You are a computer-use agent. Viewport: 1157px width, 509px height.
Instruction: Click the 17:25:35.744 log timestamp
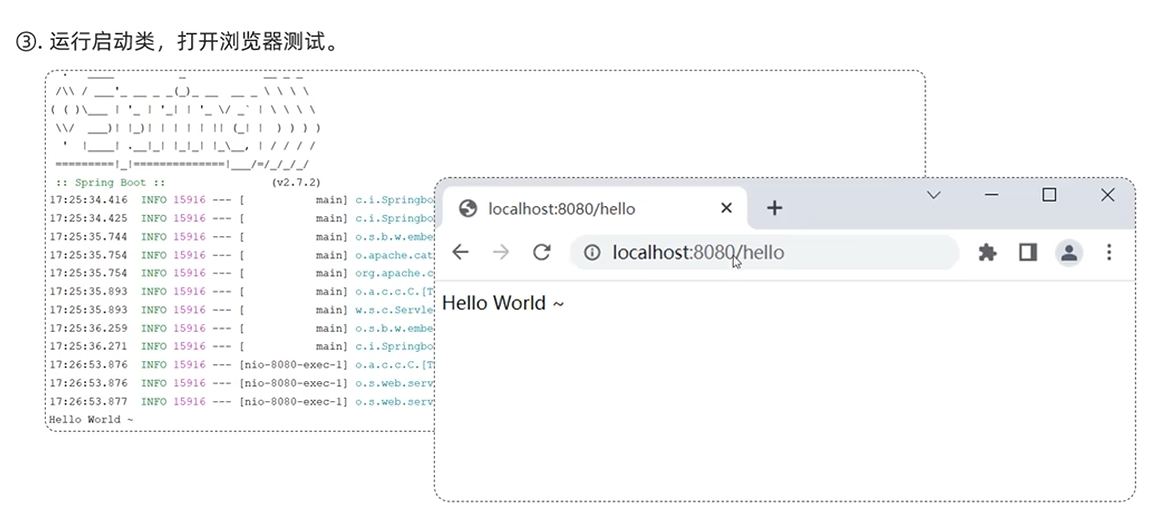click(x=88, y=237)
